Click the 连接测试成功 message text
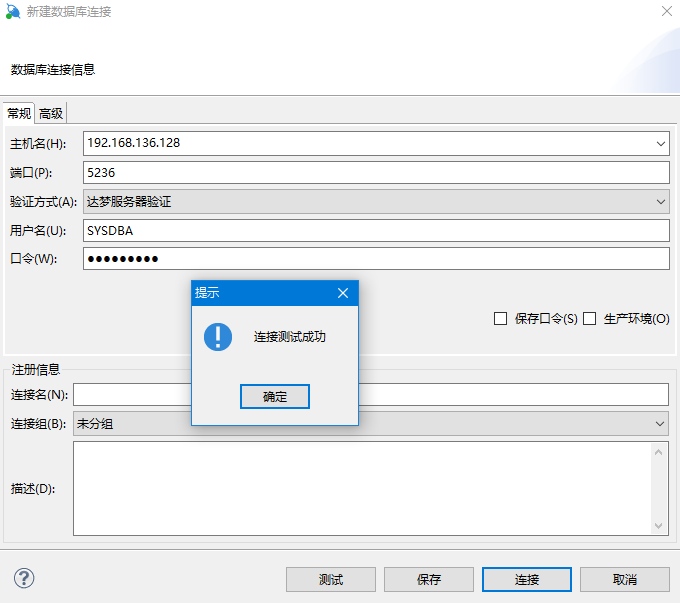680x603 pixels. point(289,337)
